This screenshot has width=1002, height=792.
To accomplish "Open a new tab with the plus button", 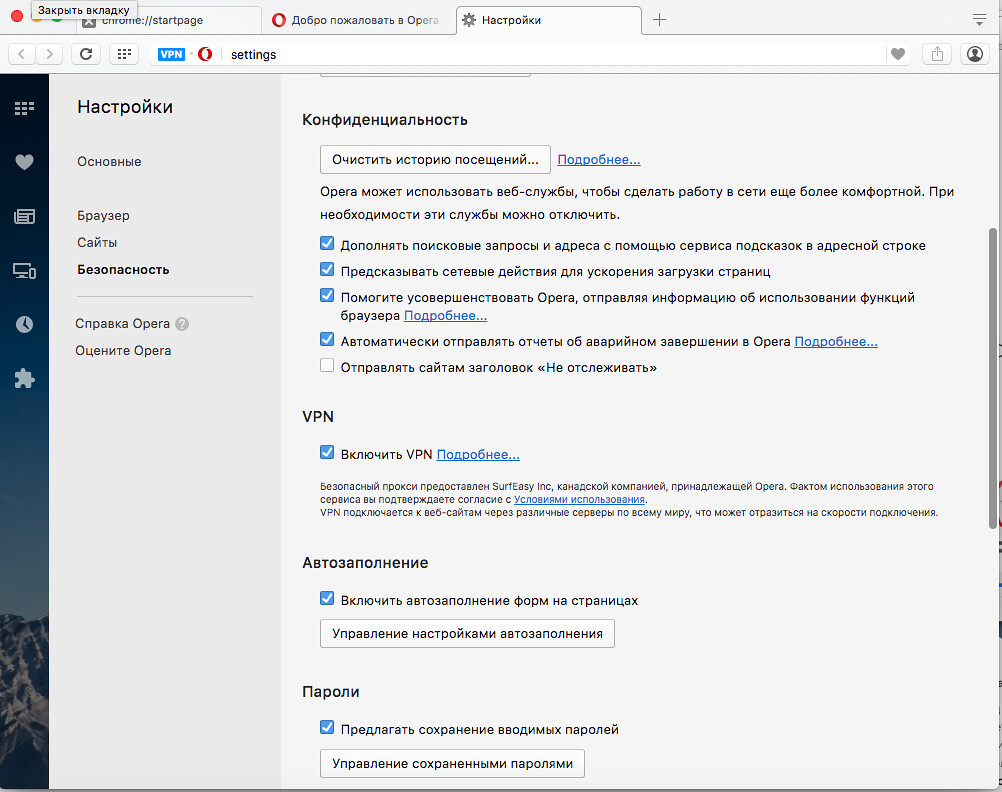I will (x=659, y=20).
